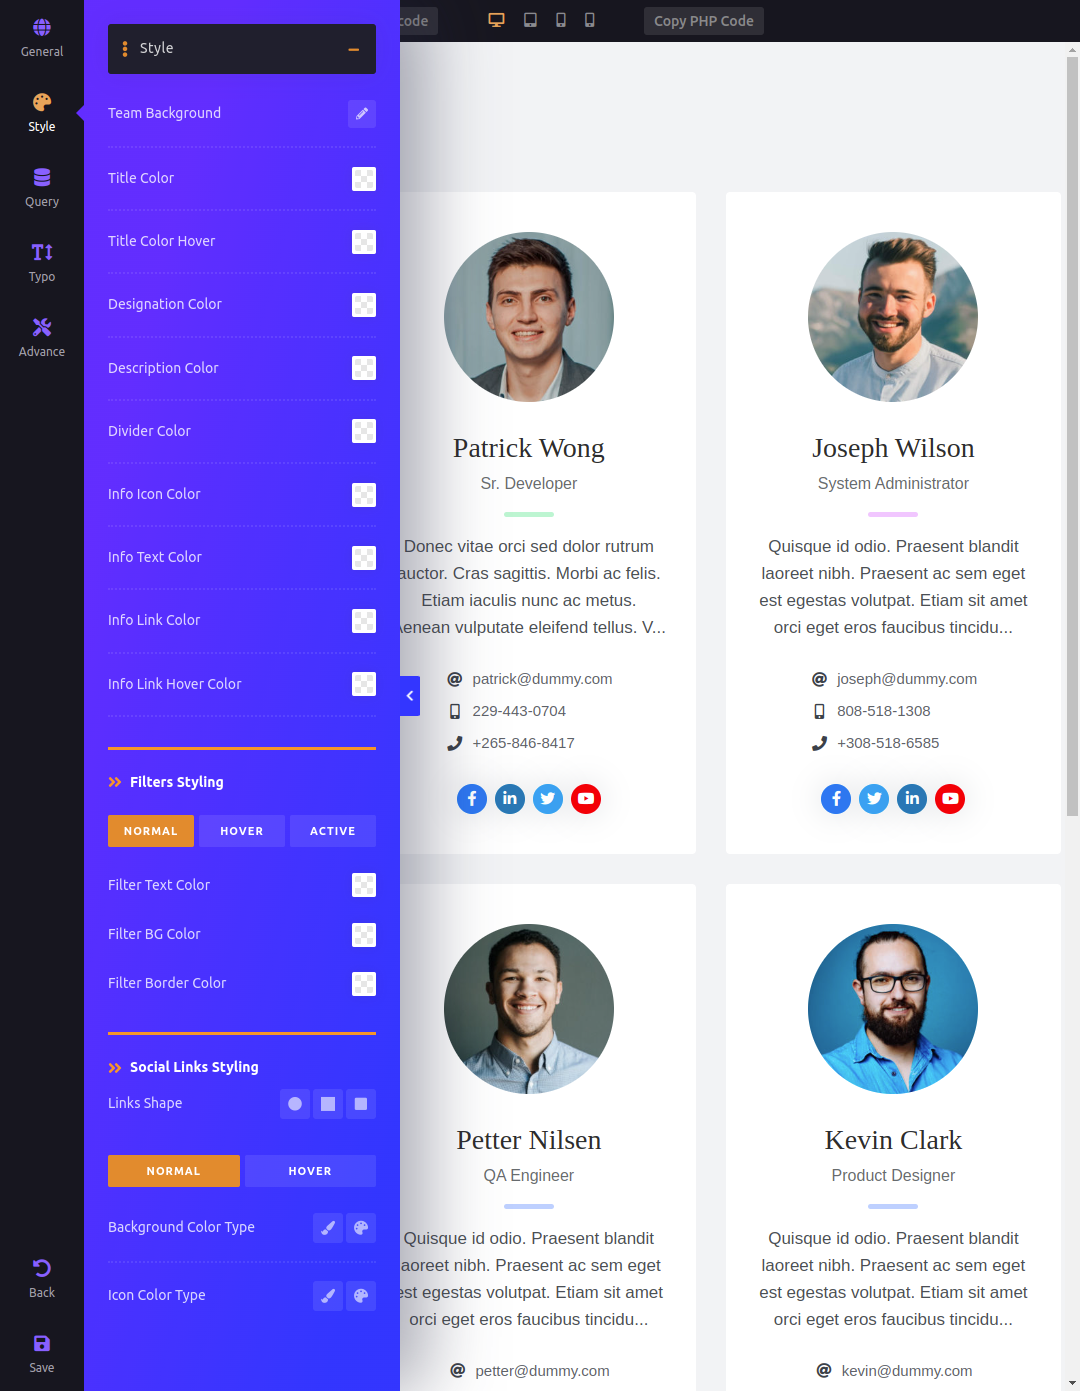1080x1391 pixels.
Task: Open patrick@dummy.com email link
Action: (542, 679)
